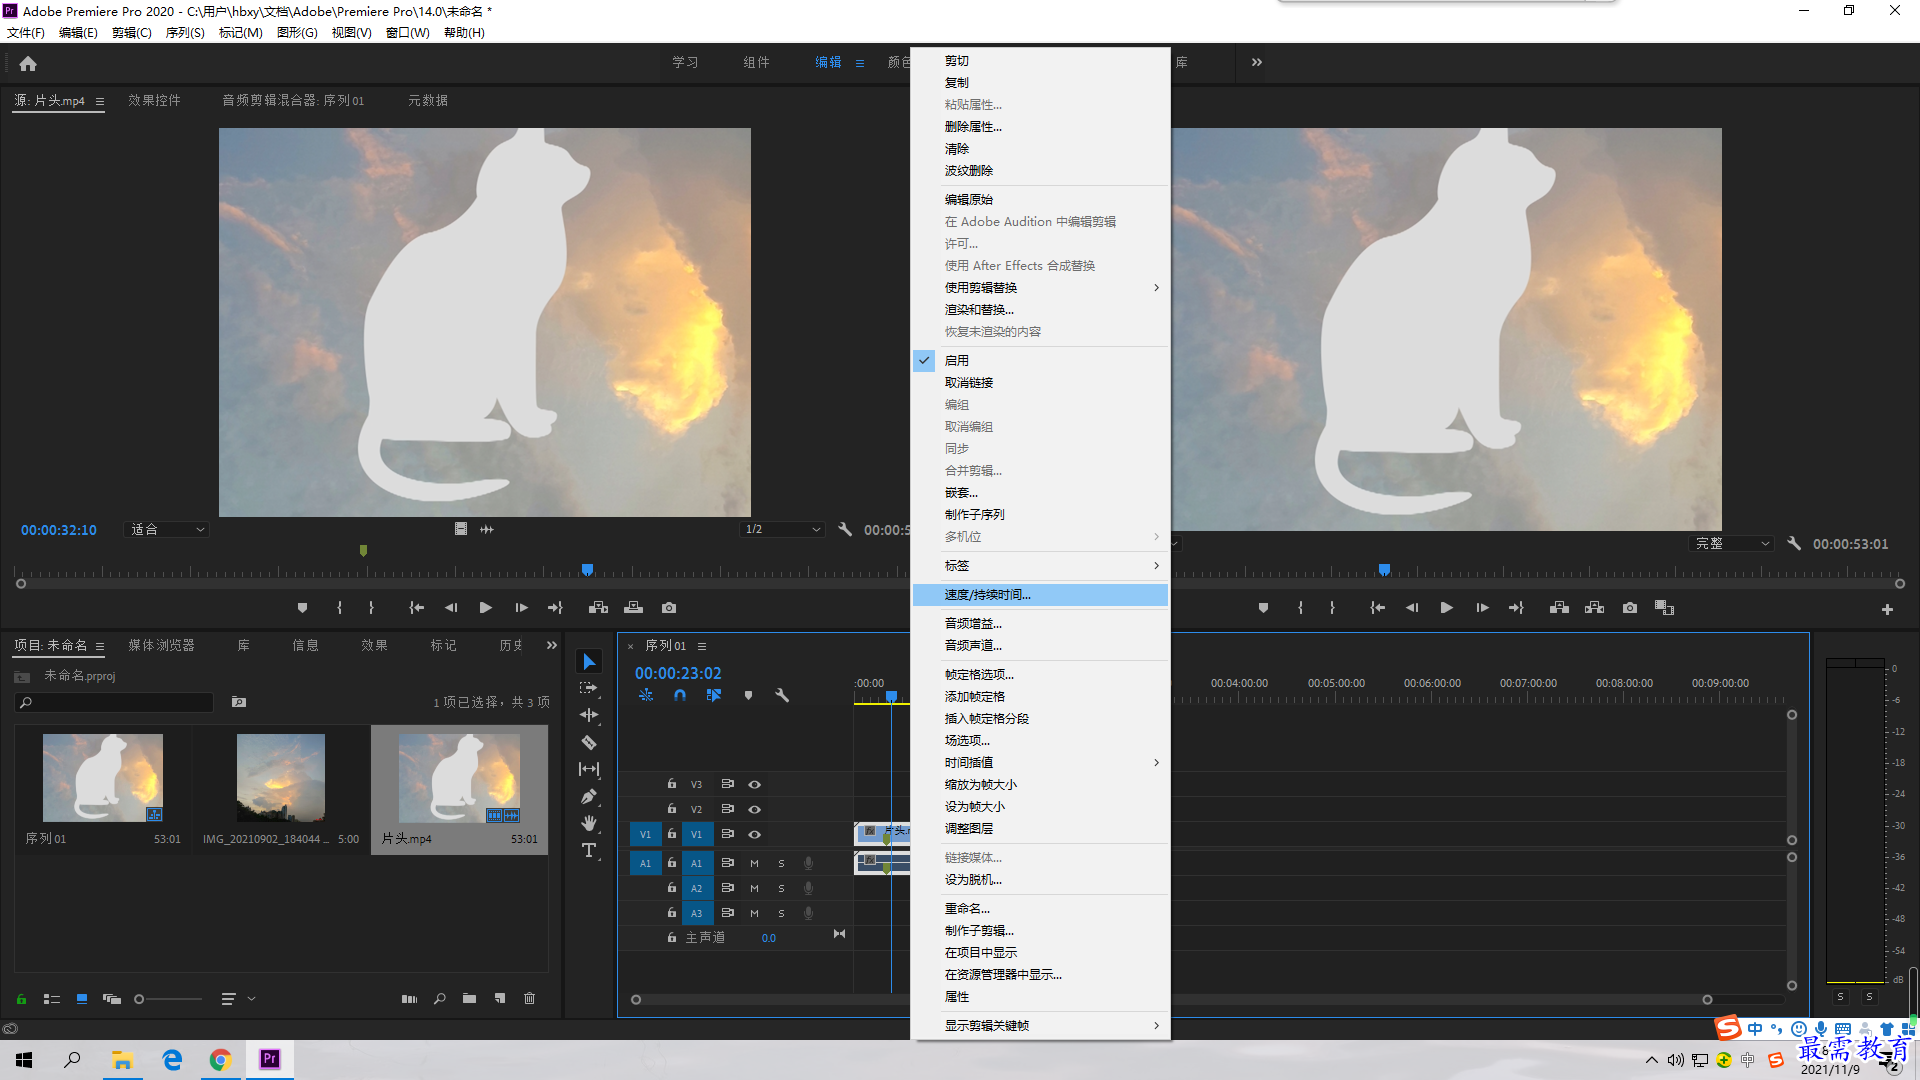The height and width of the screenshot is (1080, 1920).
Task: Click New Item icon in project panel
Action: [x=500, y=999]
